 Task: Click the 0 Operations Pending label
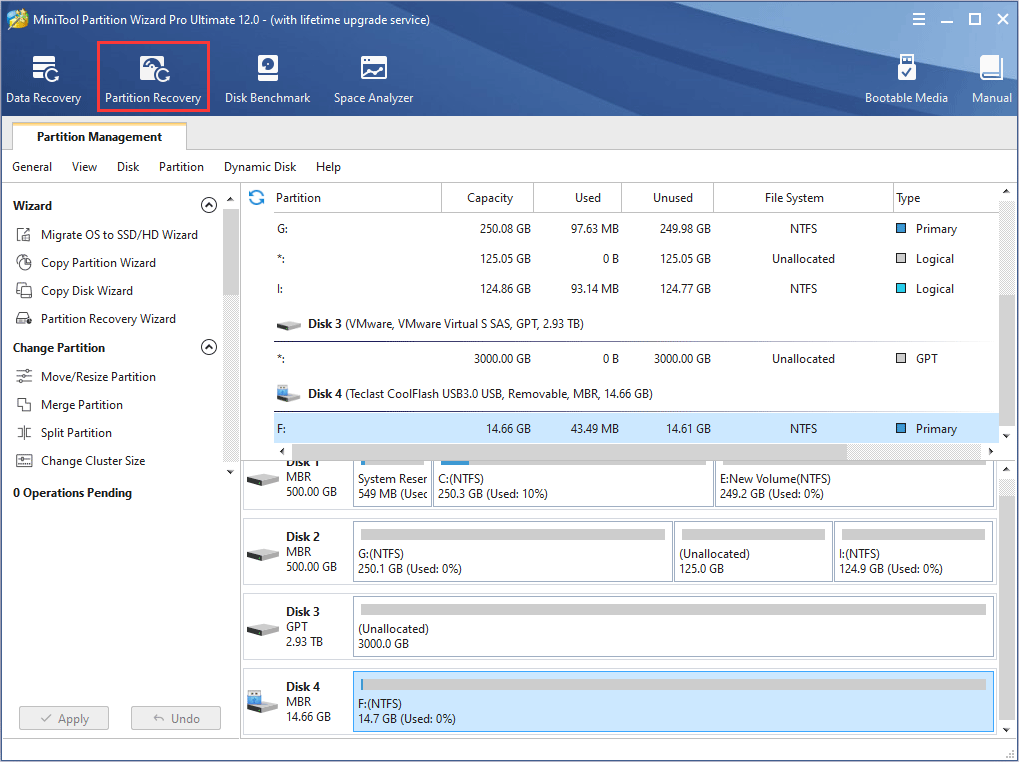(72, 493)
